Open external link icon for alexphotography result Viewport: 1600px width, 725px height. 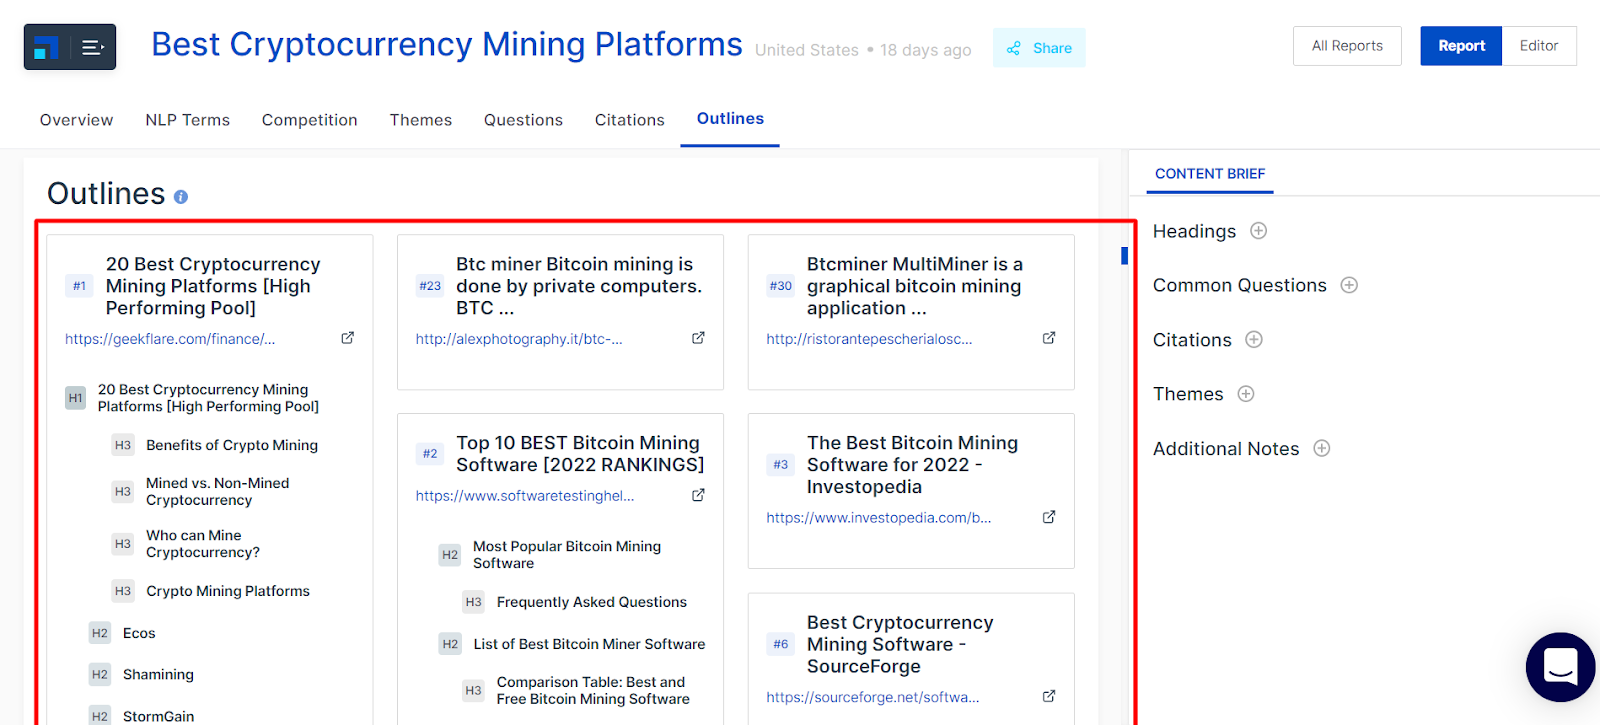pyautogui.click(x=698, y=338)
